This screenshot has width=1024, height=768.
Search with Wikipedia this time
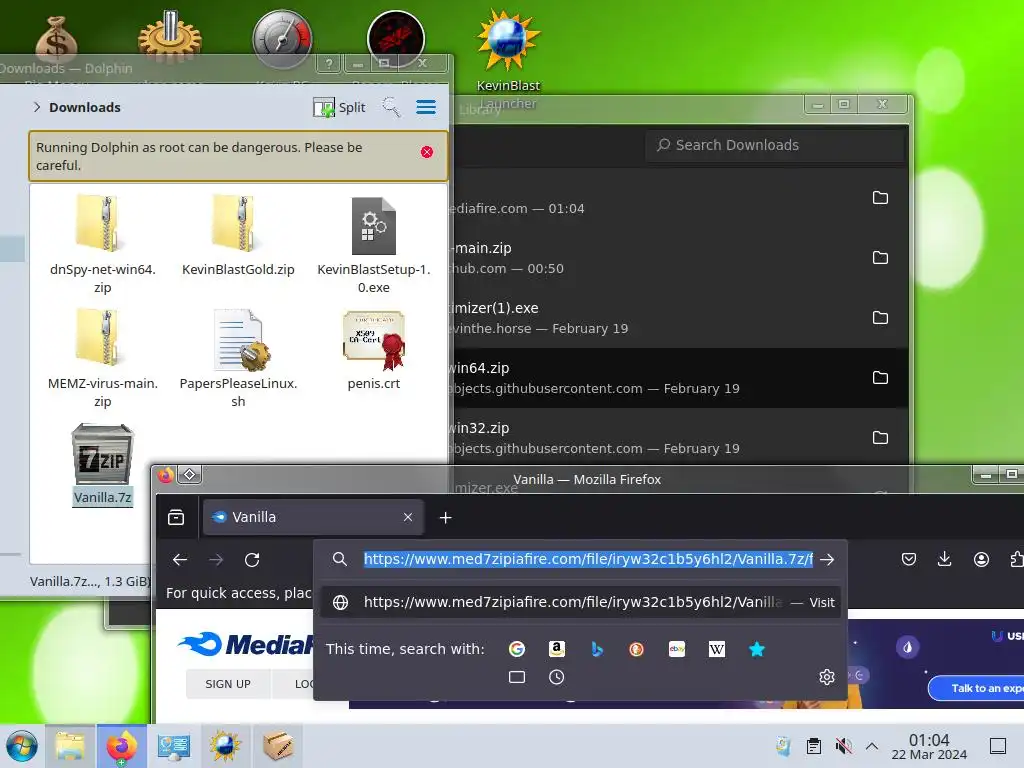(716, 649)
